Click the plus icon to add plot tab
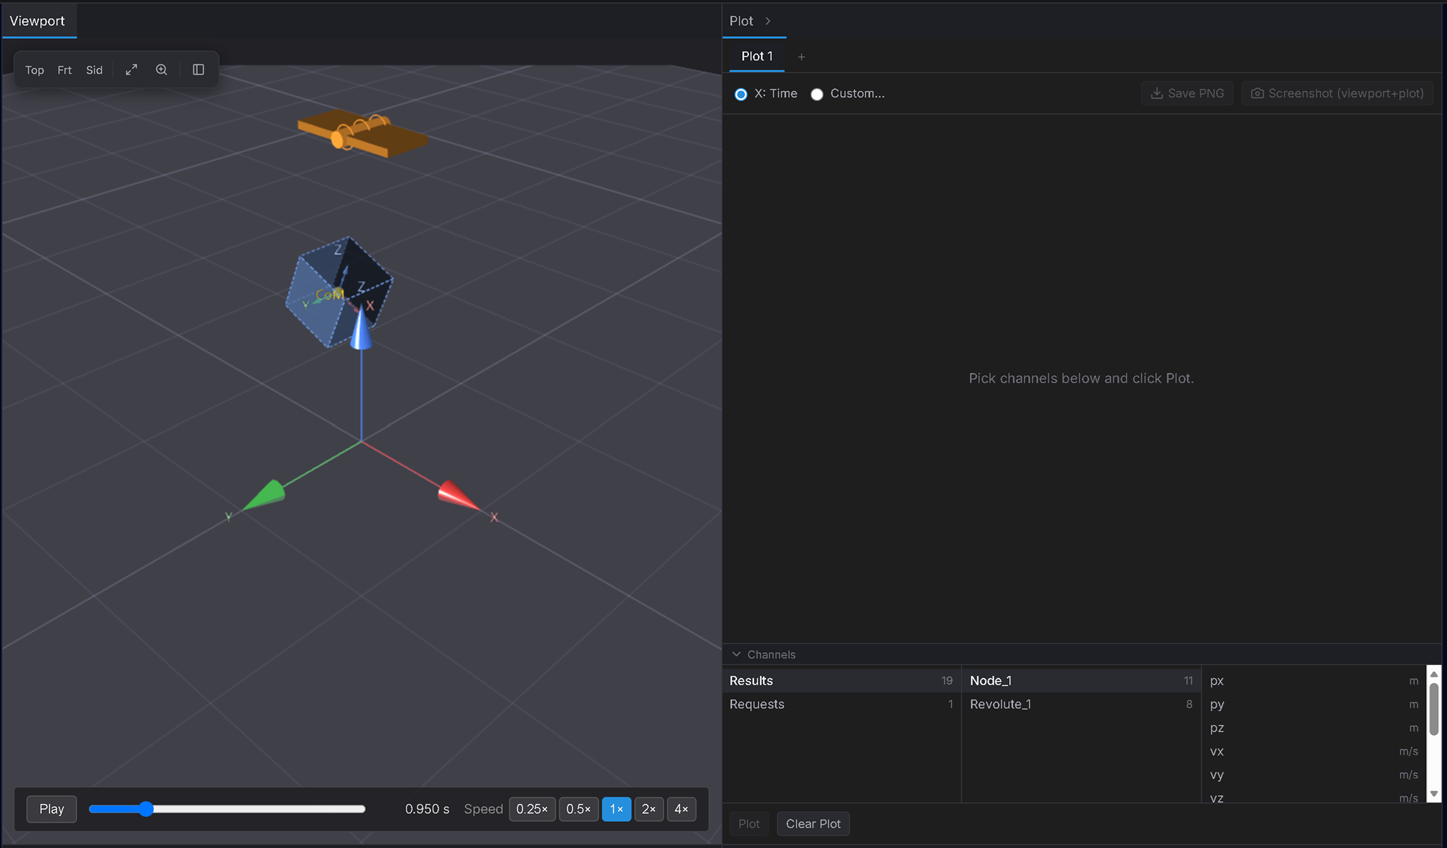 [x=801, y=57]
